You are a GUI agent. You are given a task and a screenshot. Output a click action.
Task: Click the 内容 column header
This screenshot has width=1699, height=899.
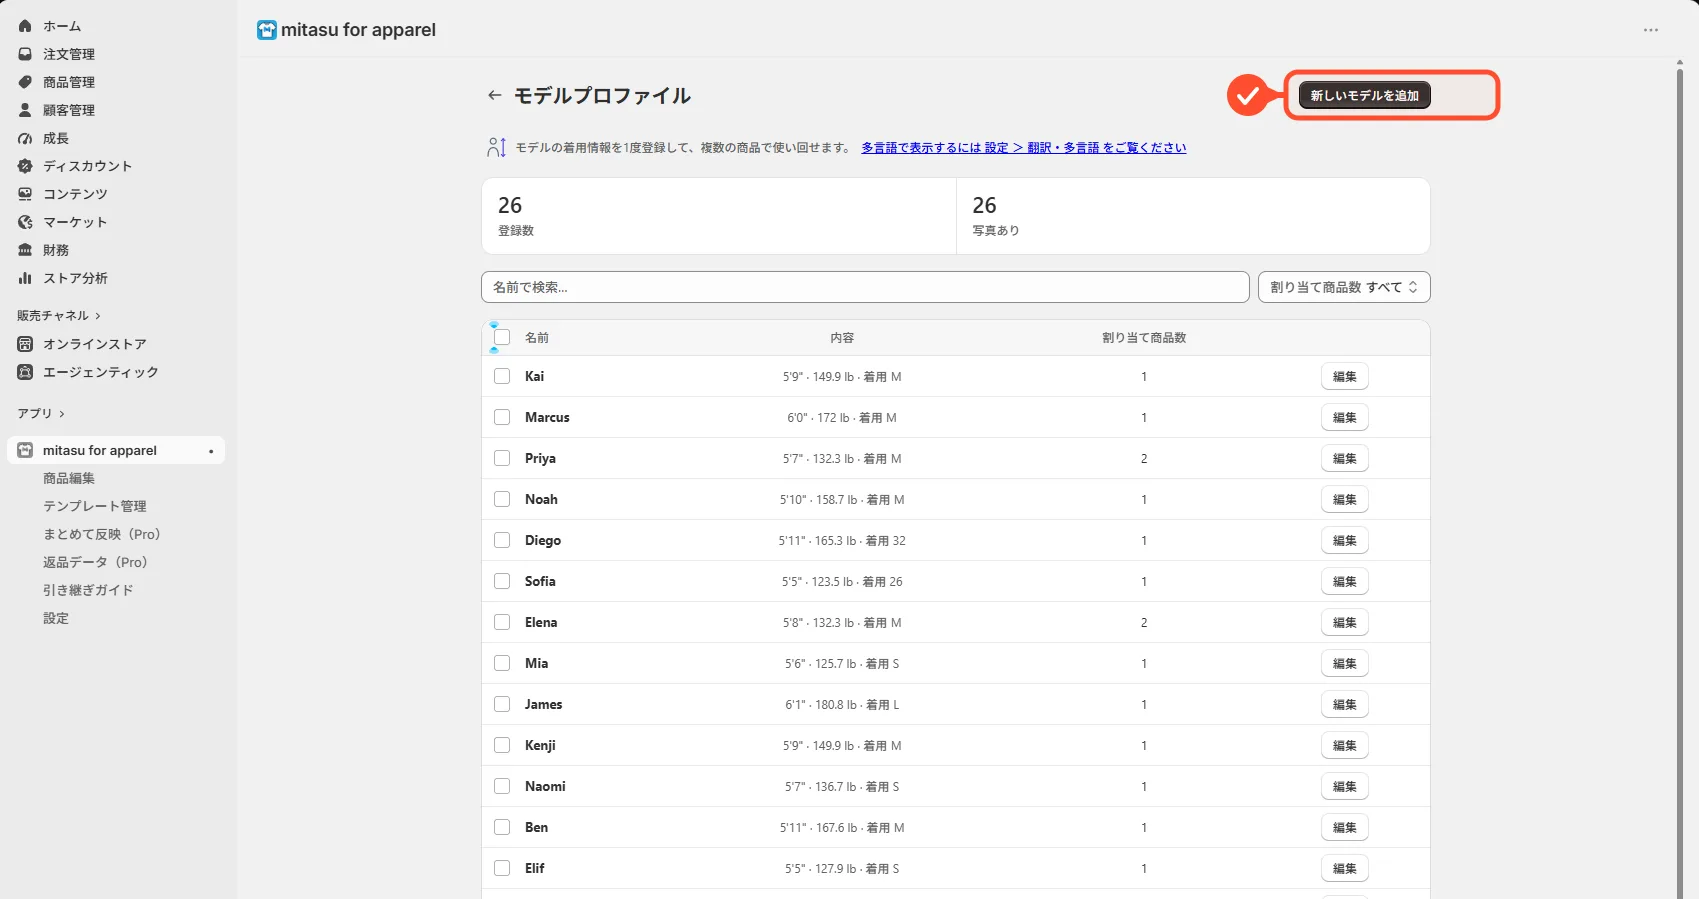click(842, 338)
